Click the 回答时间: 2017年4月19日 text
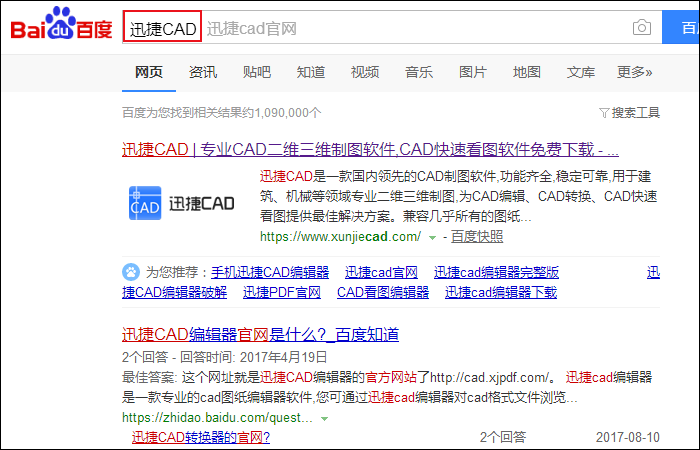 [x=253, y=357]
